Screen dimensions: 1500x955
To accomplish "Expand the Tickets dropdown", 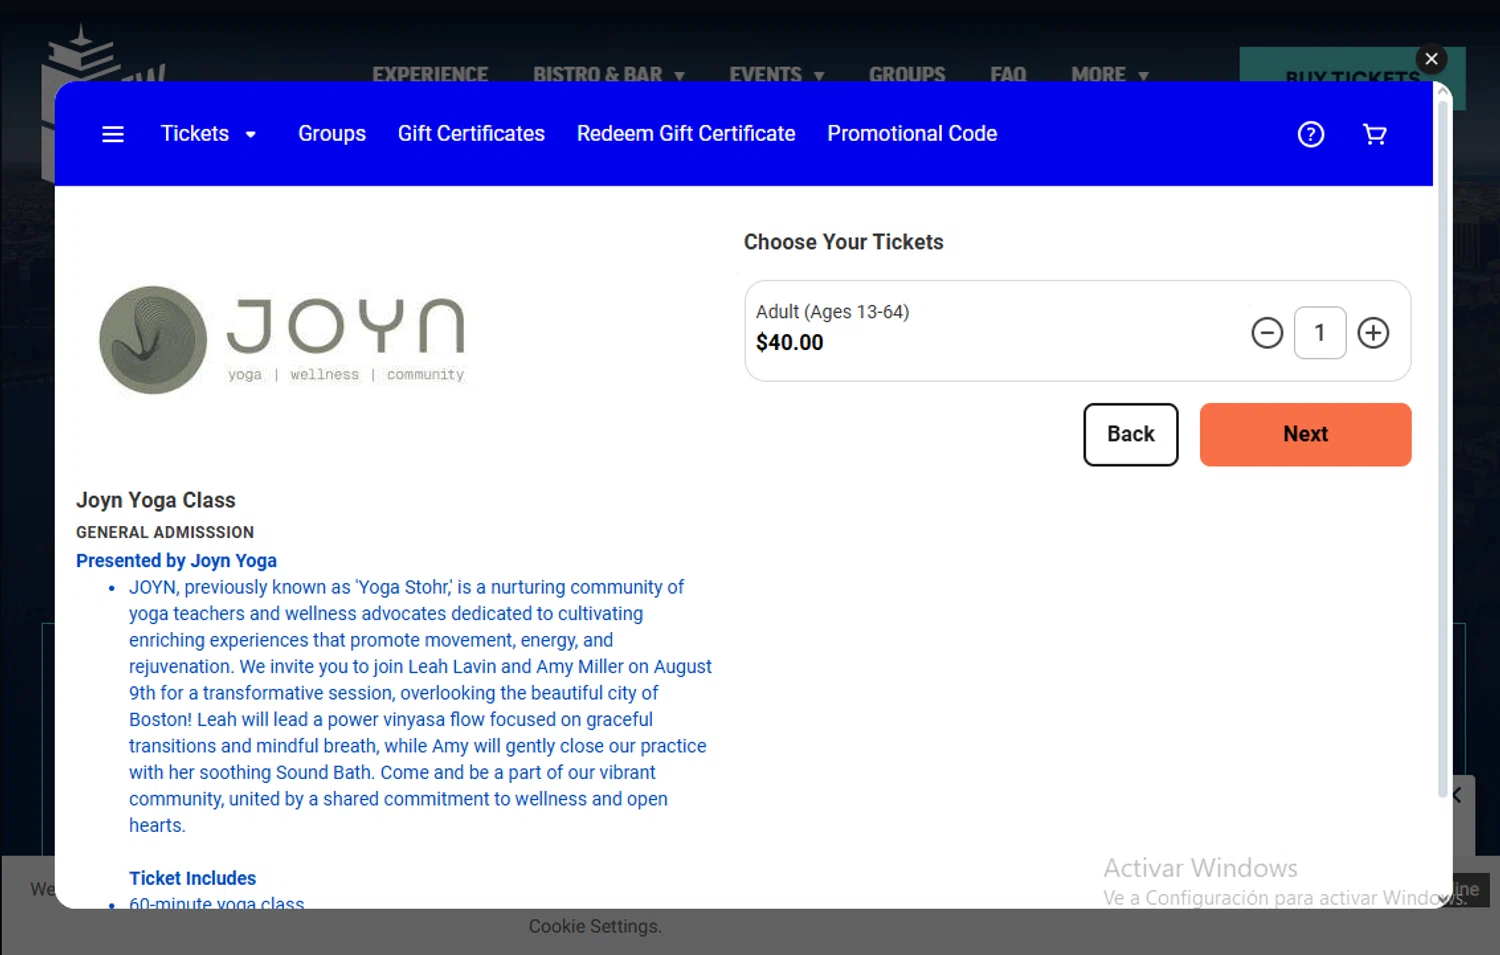I will click(x=208, y=134).
